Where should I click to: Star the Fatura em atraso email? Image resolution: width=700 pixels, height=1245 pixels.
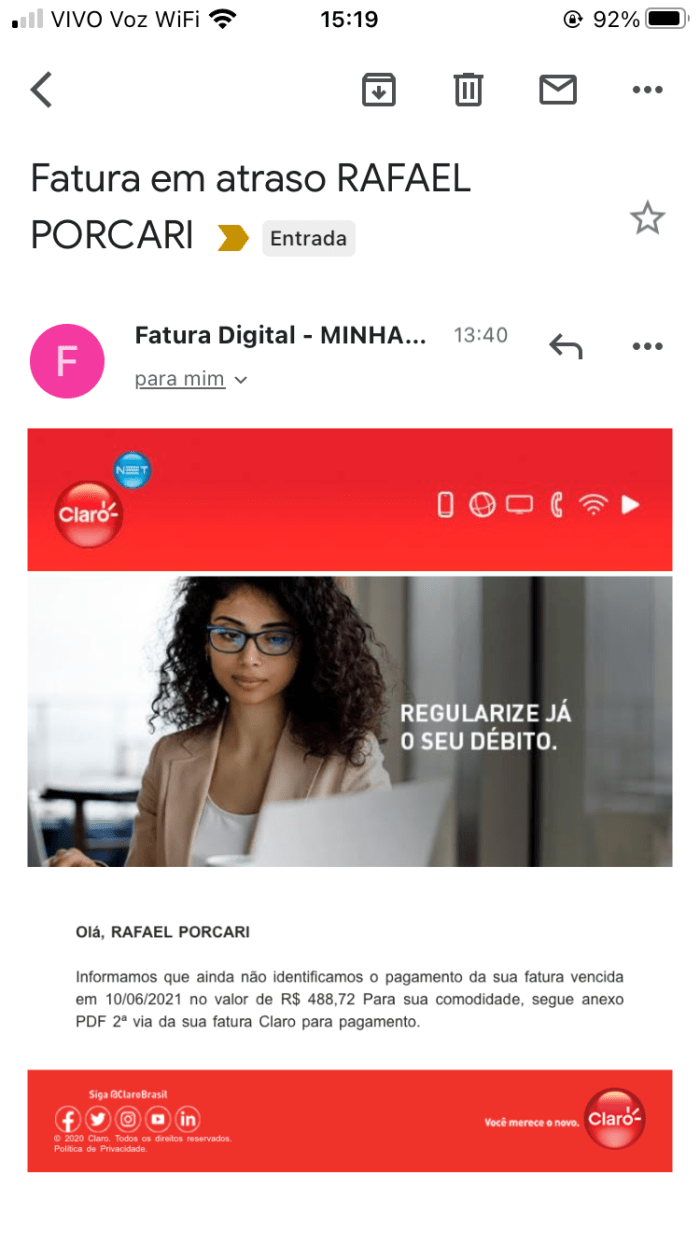point(648,218)
